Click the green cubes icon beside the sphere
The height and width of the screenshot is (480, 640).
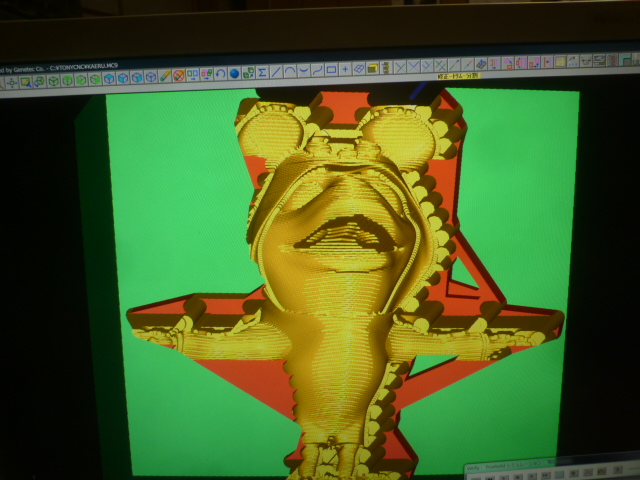(248, 73)
